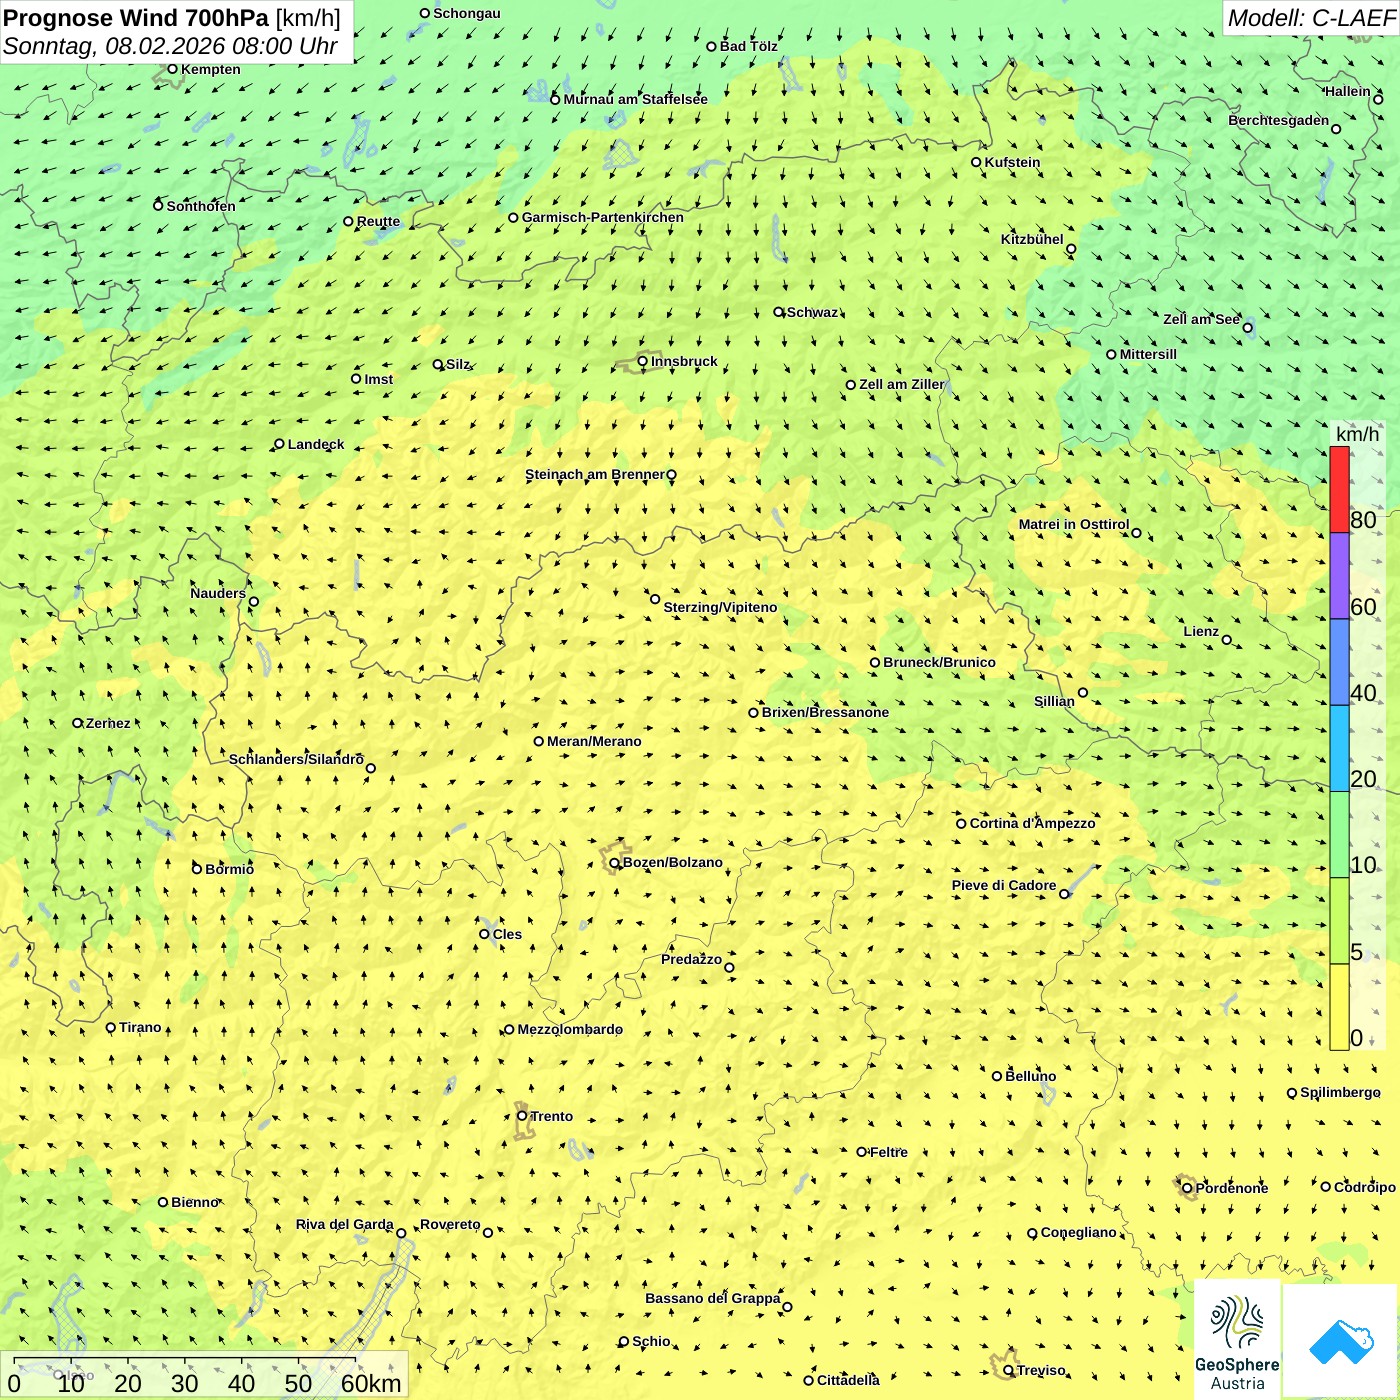Screen dimensions: 1400x1400
Task: Click the 'Matrei in Osttirol' label
Action: (1074, 524)
